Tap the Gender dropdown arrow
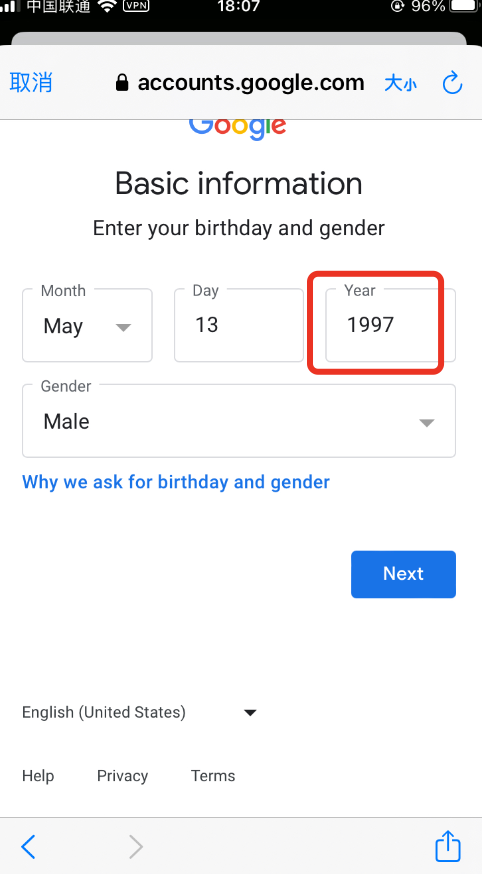The image size is (482, 874). (427, 423)
